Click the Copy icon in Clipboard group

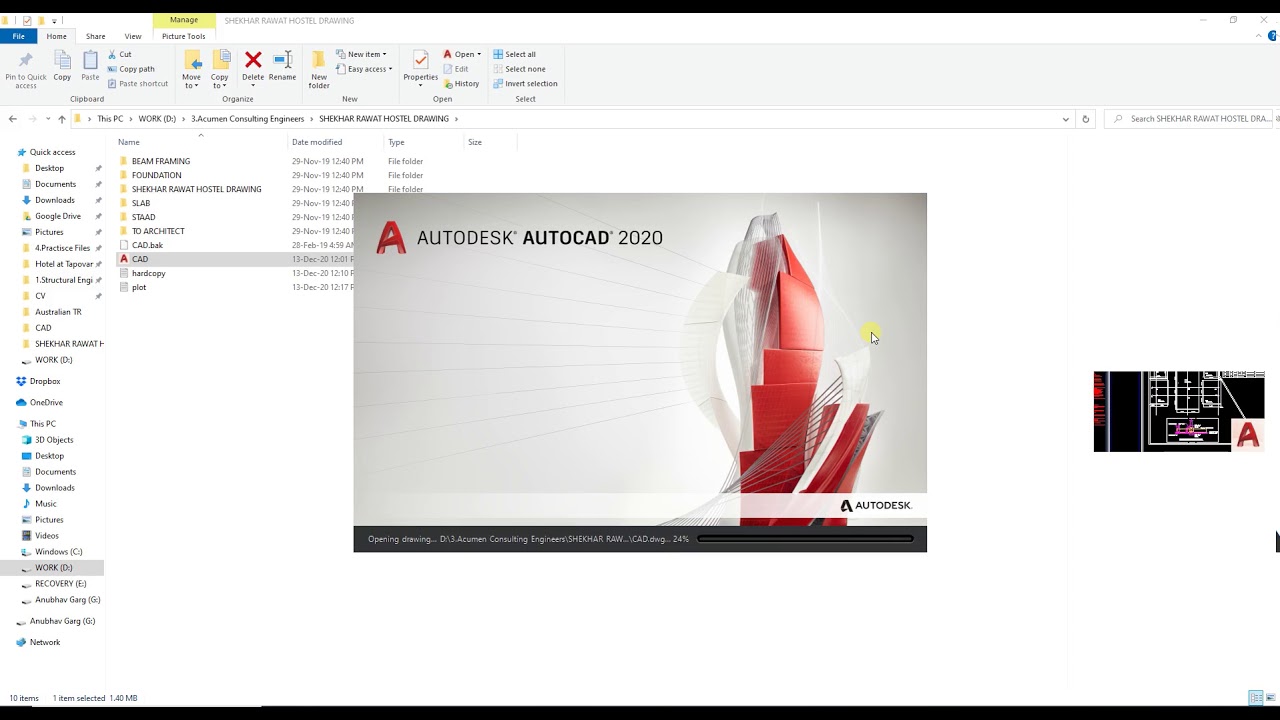(62, 66)
